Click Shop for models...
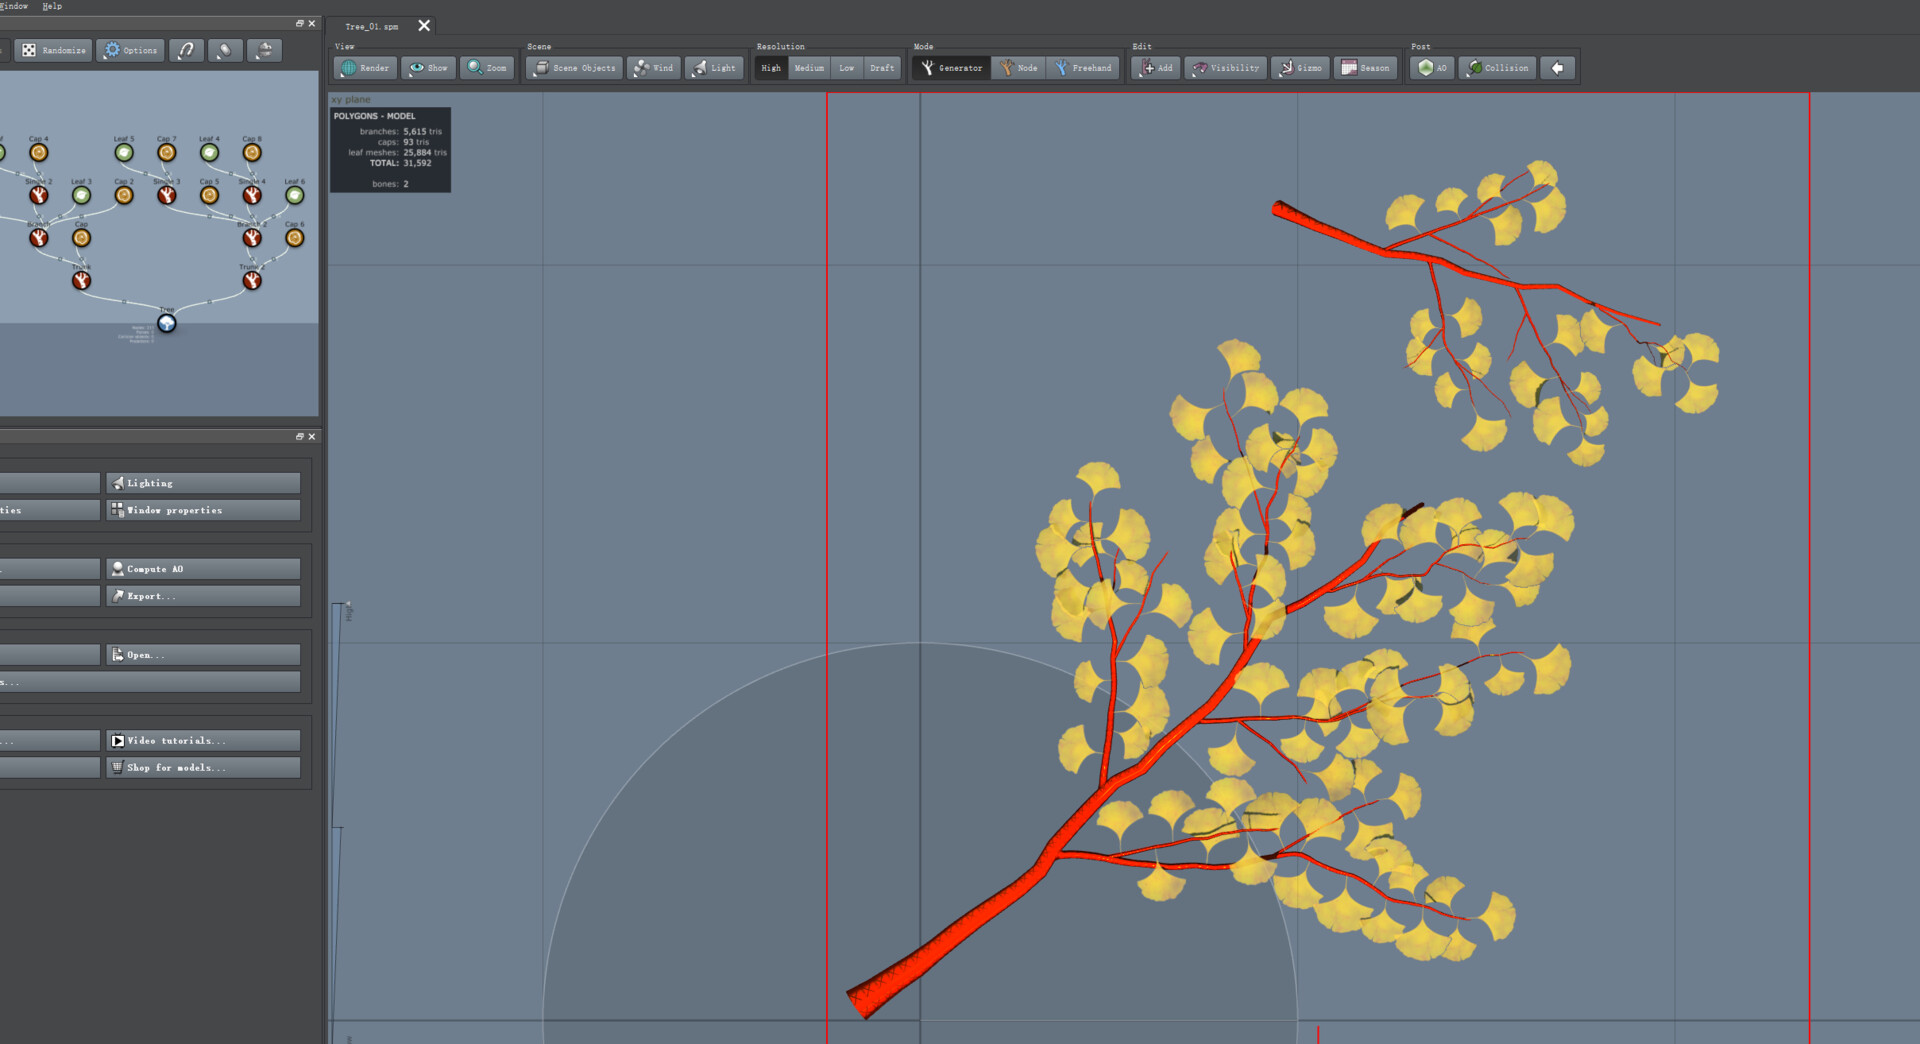 203,768
